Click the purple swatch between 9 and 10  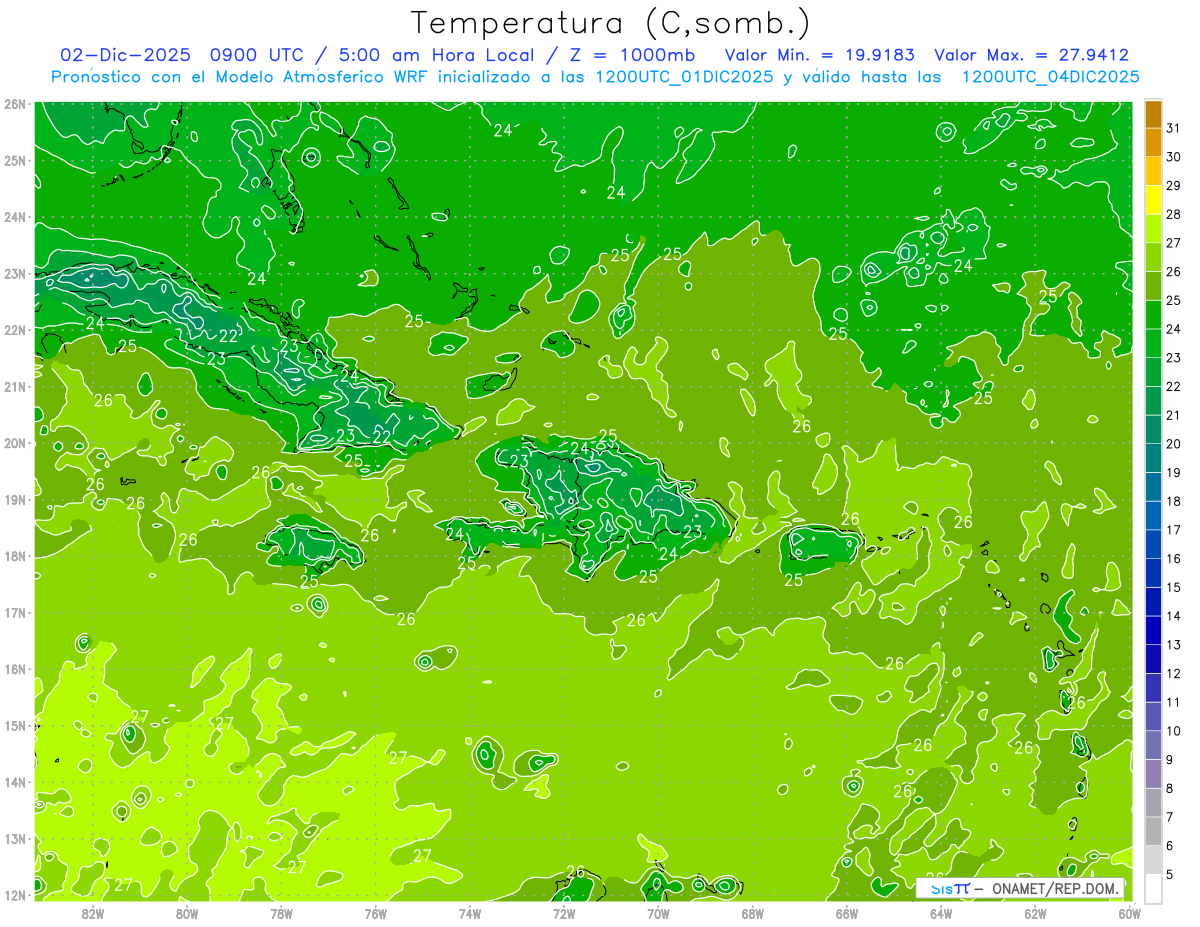coord(1153,745)
